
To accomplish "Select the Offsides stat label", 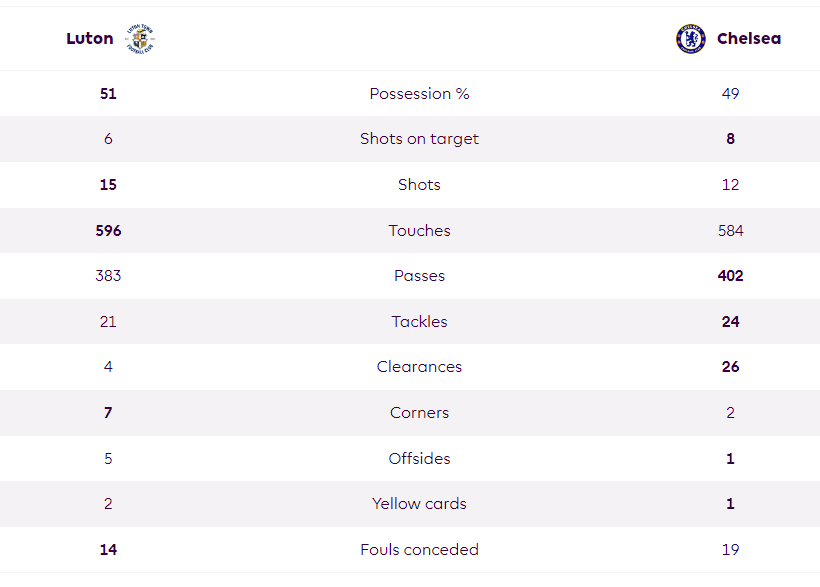I will (x=419, y=459).
